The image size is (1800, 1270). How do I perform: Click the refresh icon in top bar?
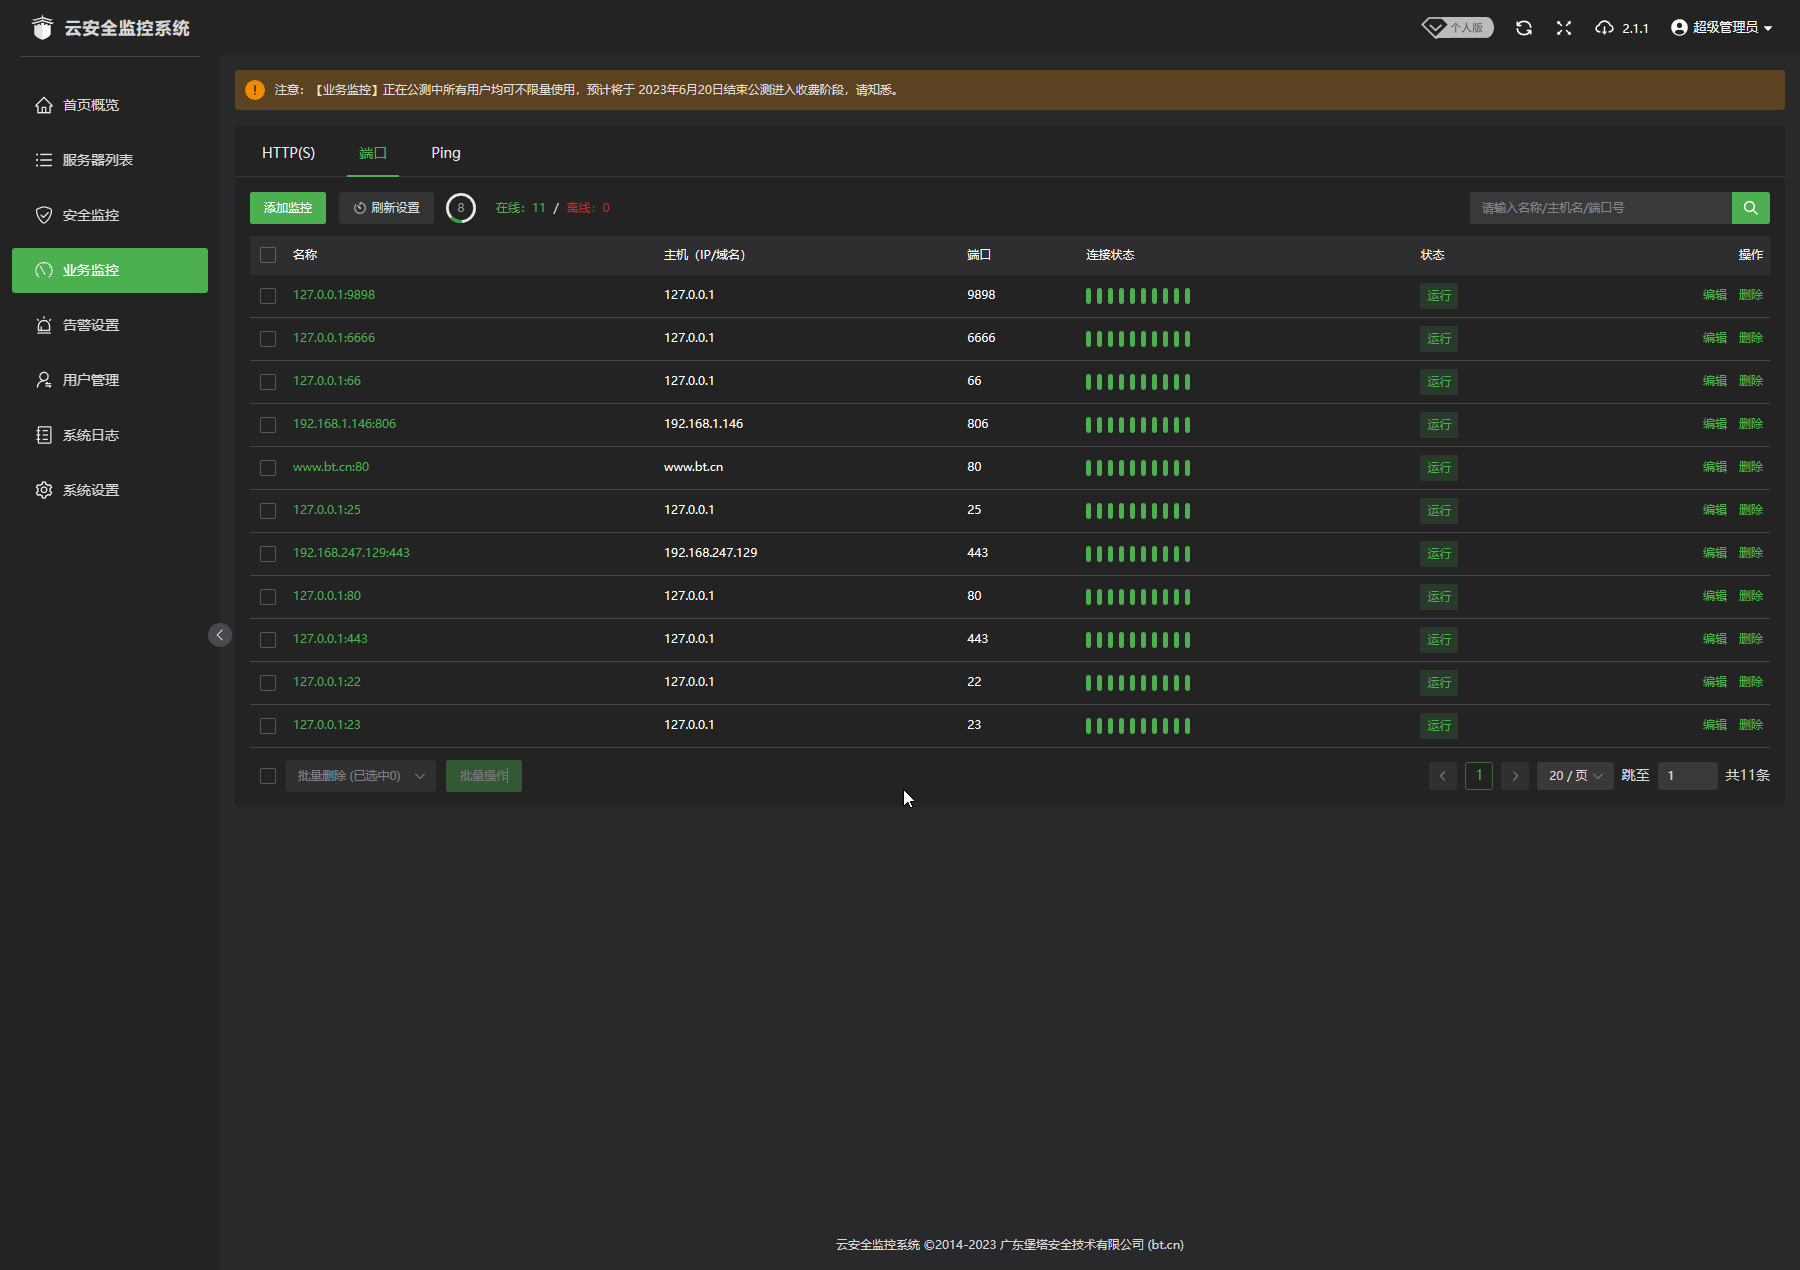click(1523, 28)
